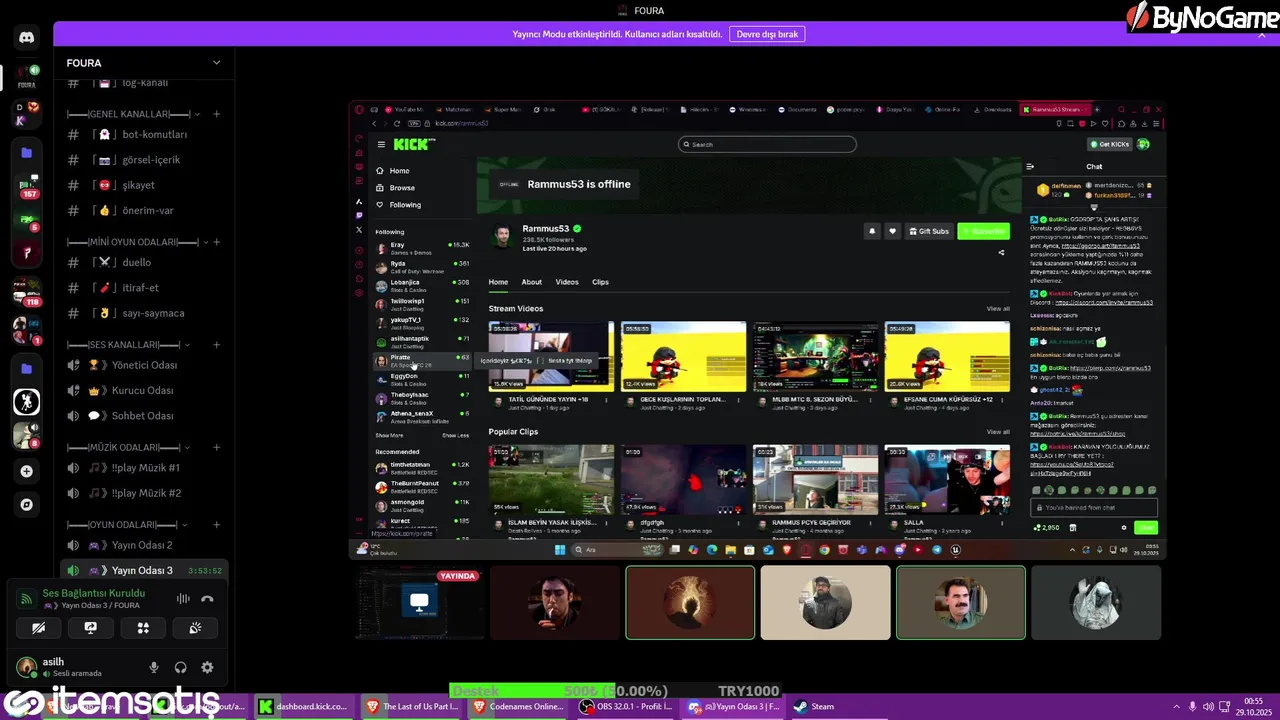This screenshot has height=720, width=1280.
Task: Disconnect from voice channel
Action: 207,599
